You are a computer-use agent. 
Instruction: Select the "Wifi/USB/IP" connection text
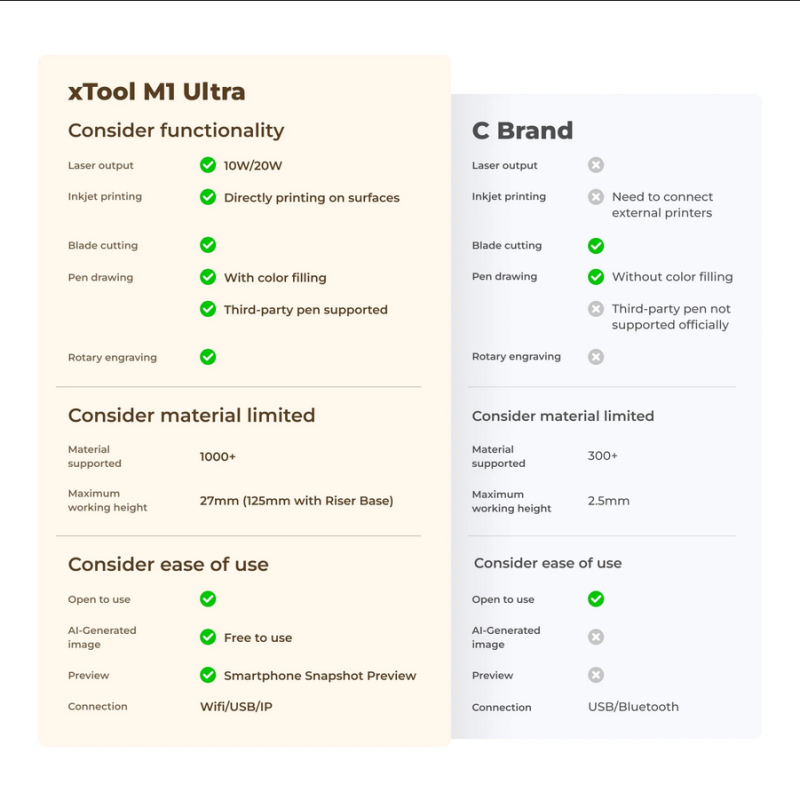[236, 707]
